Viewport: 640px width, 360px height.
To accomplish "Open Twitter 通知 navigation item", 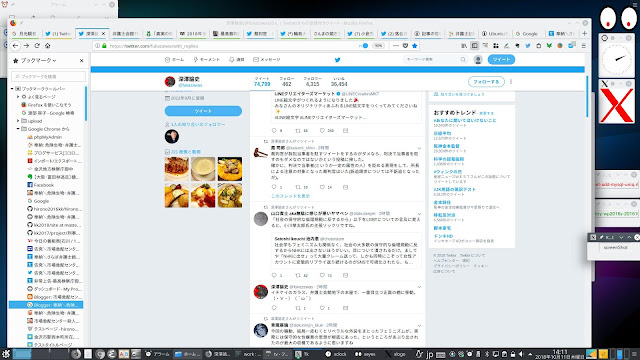I will (x=237, y=60).
